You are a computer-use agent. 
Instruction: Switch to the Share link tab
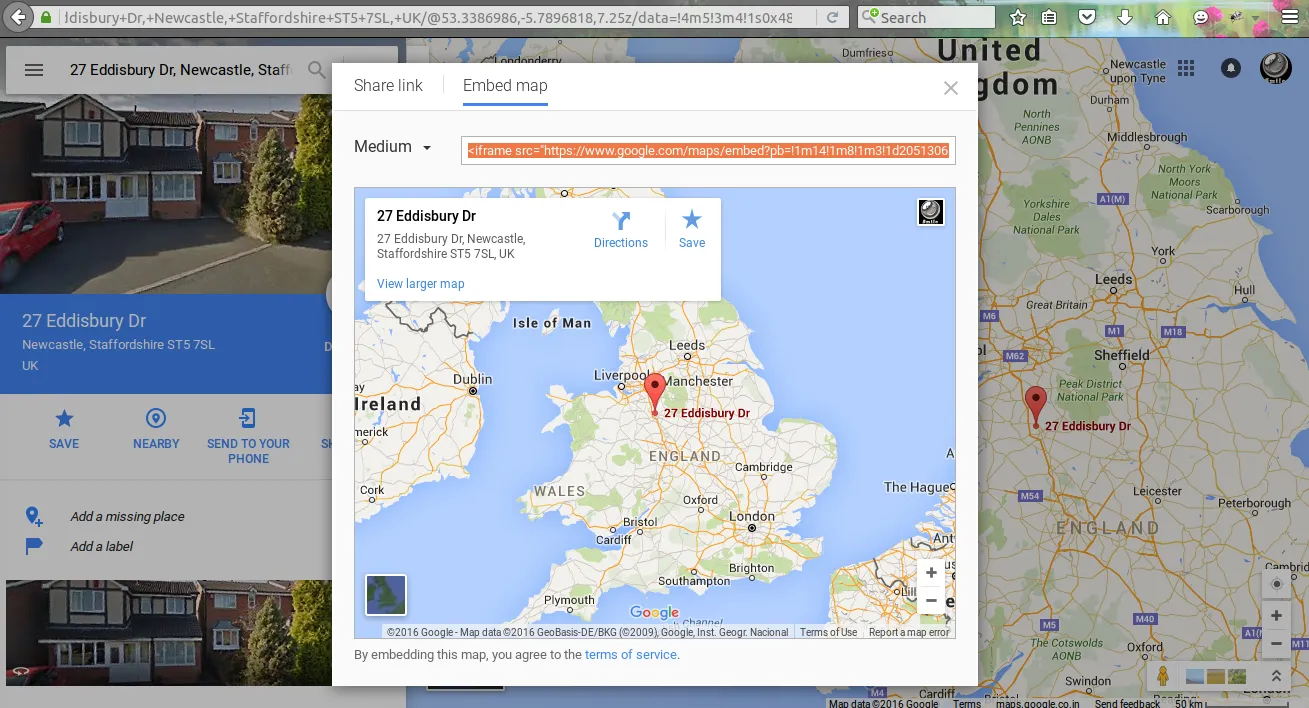click(388, 86)
